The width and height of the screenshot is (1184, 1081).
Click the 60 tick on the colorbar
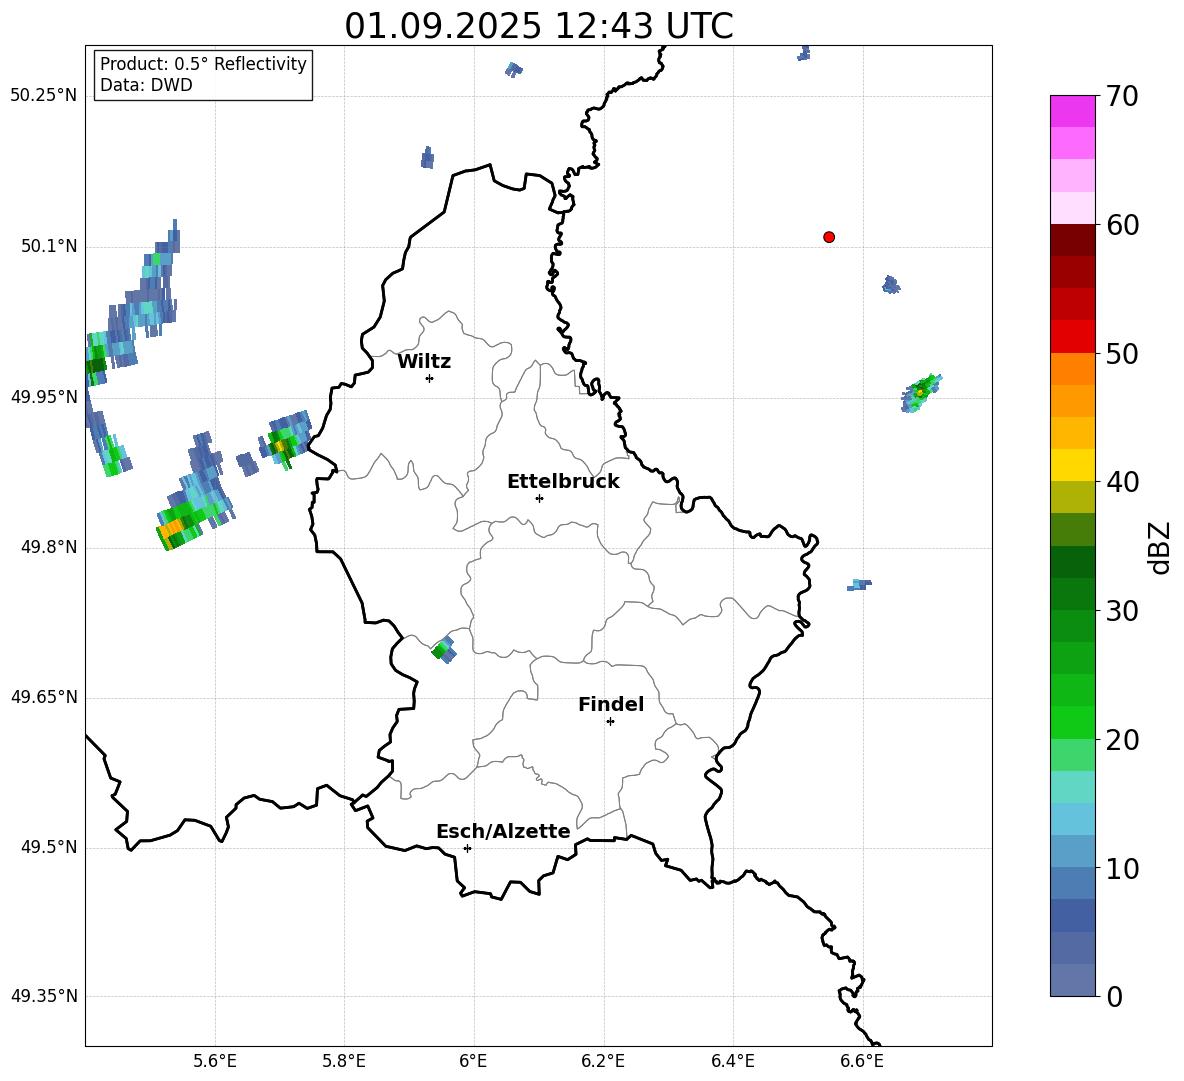coord(1122,225)
